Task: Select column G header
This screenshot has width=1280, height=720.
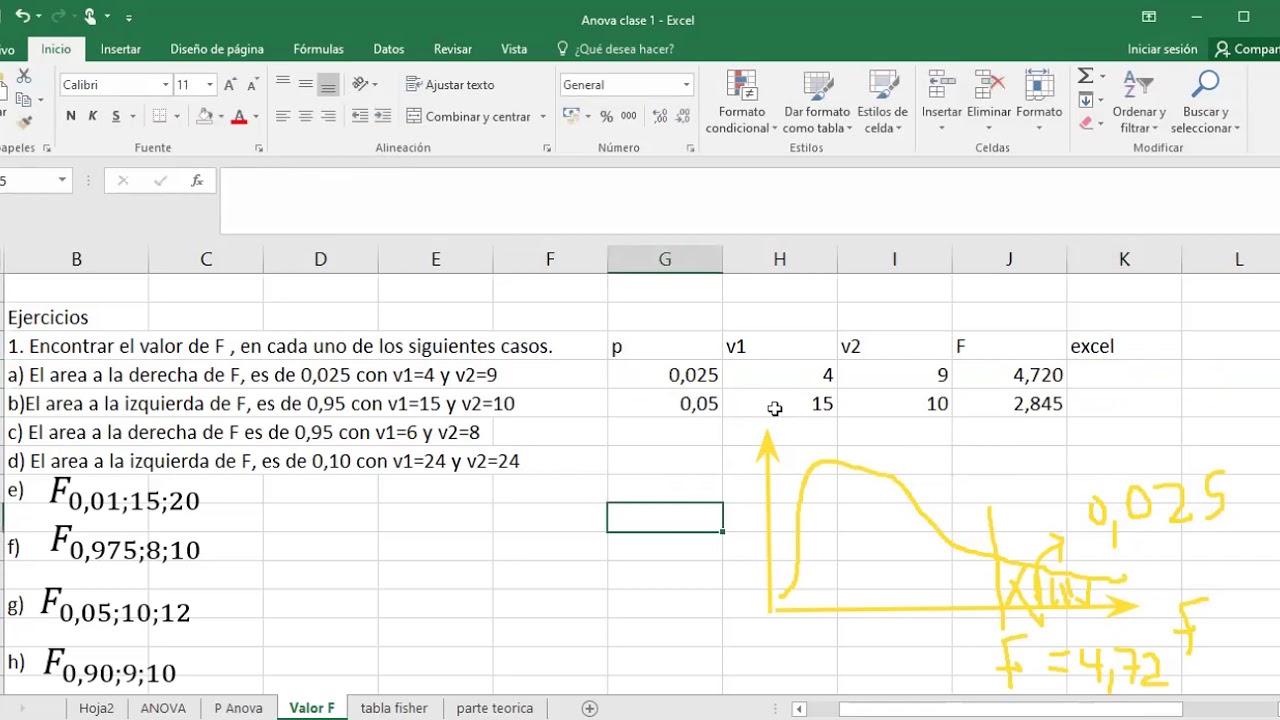Action: tap(665, 259)
